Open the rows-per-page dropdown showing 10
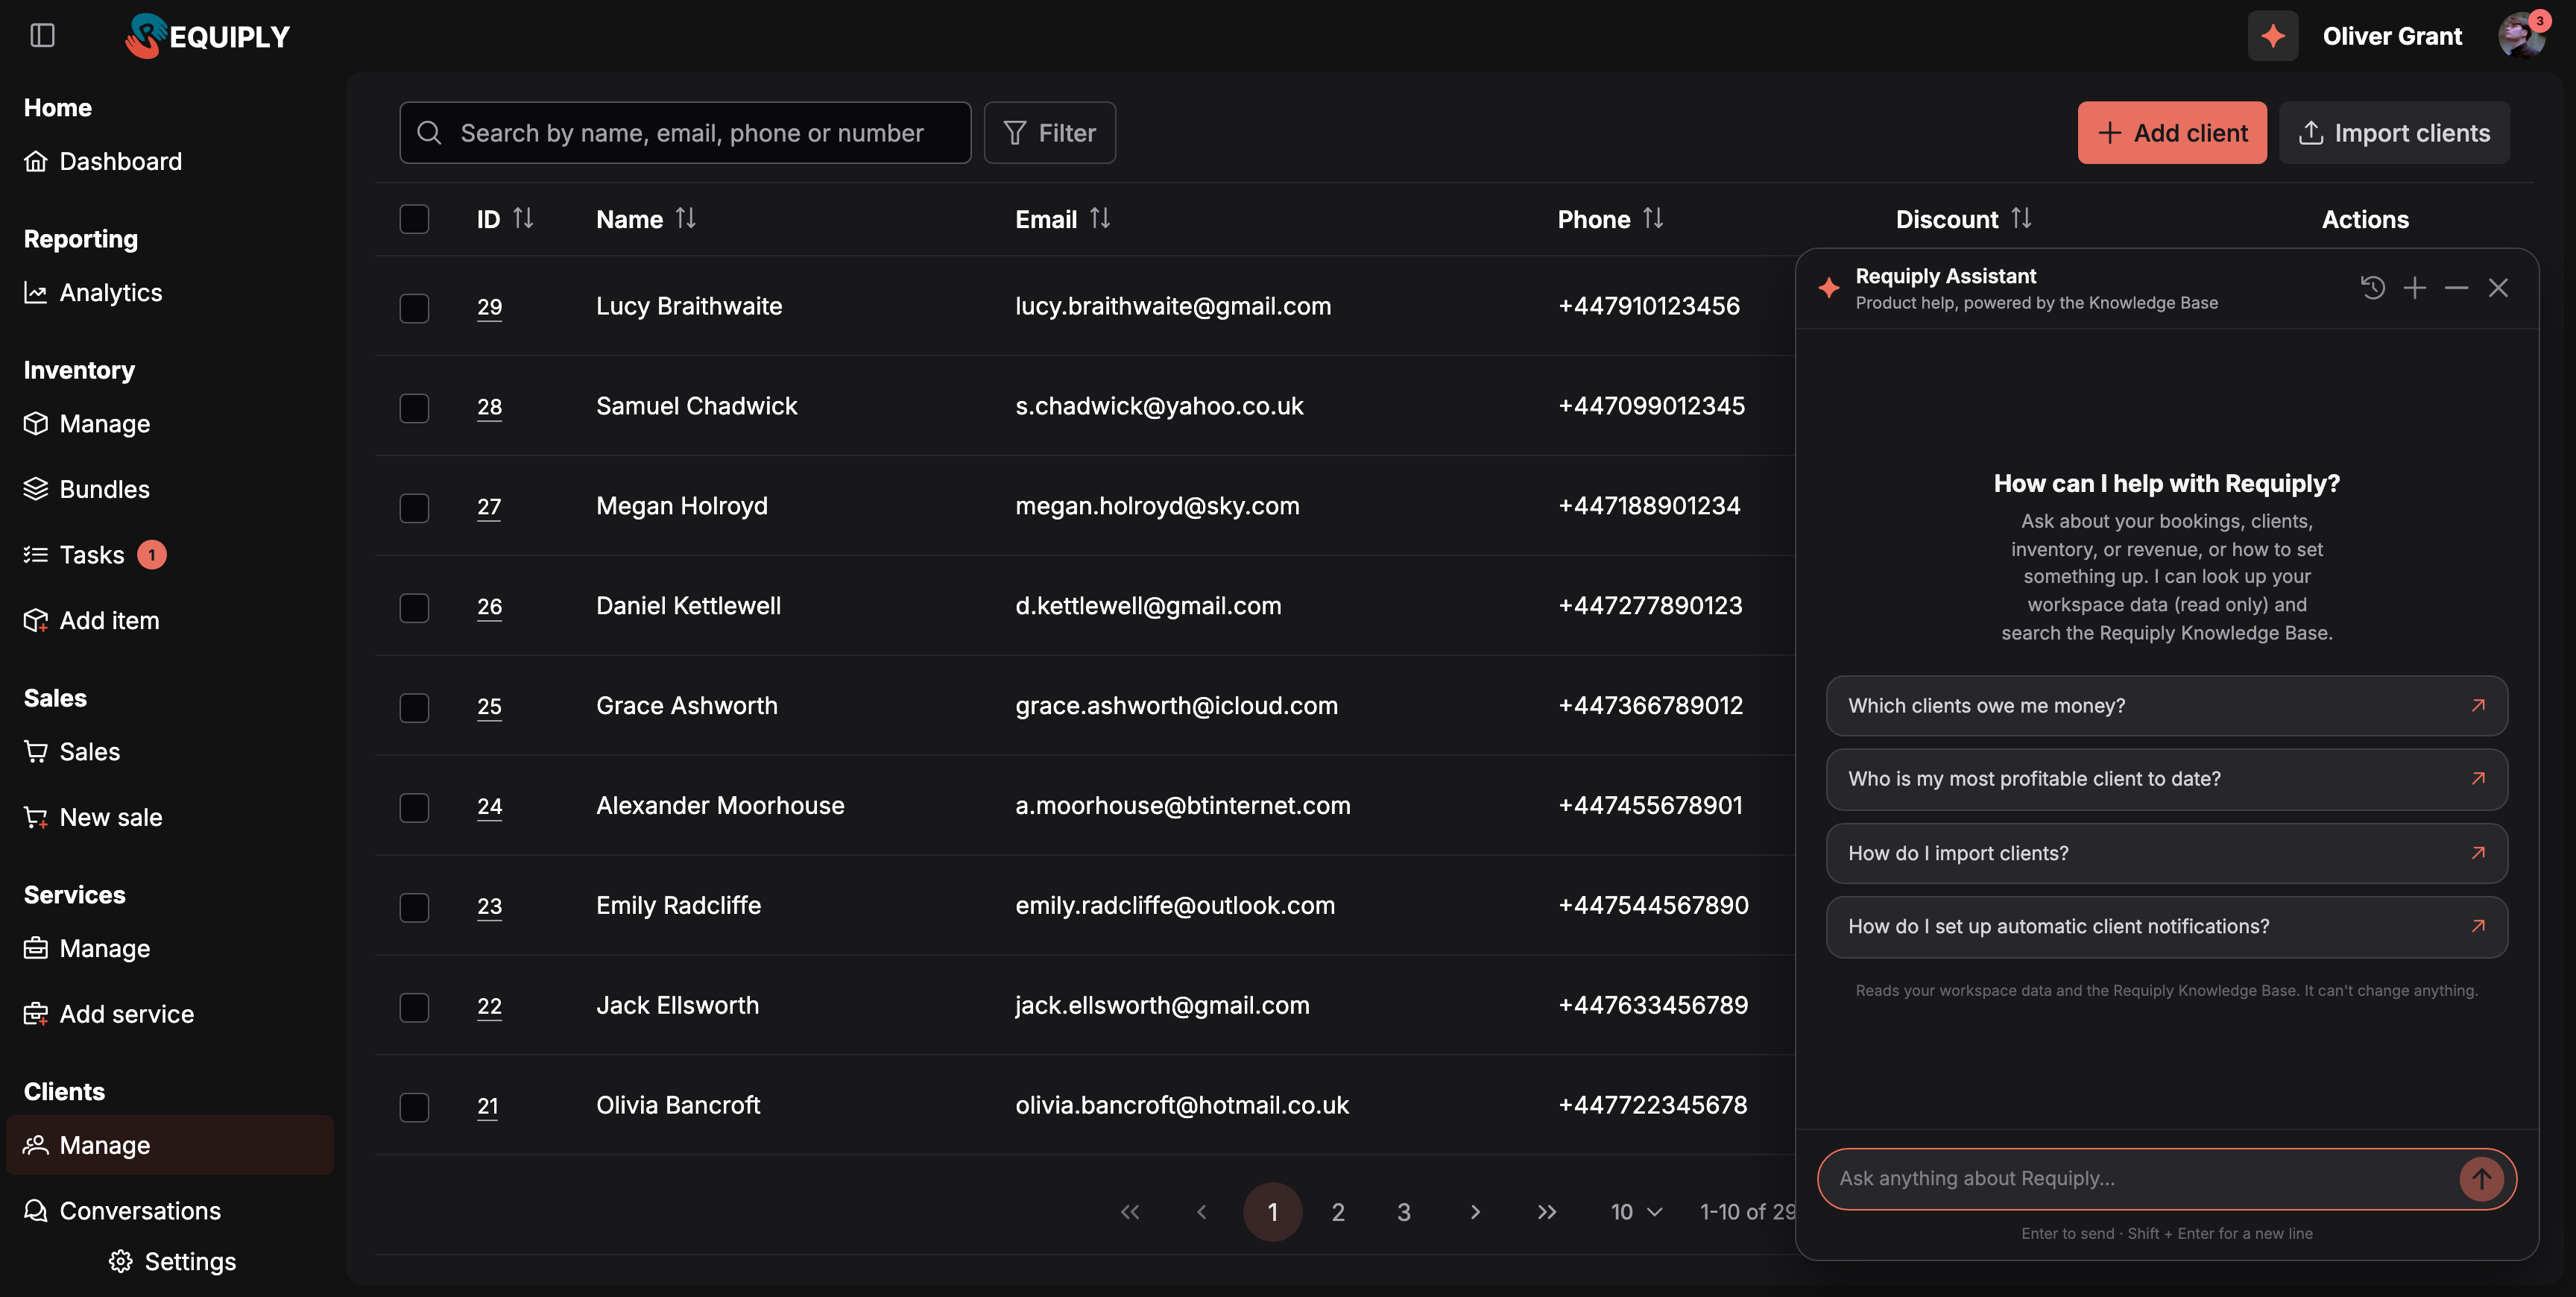2576x1297 pixels. pos(1636,1212)
